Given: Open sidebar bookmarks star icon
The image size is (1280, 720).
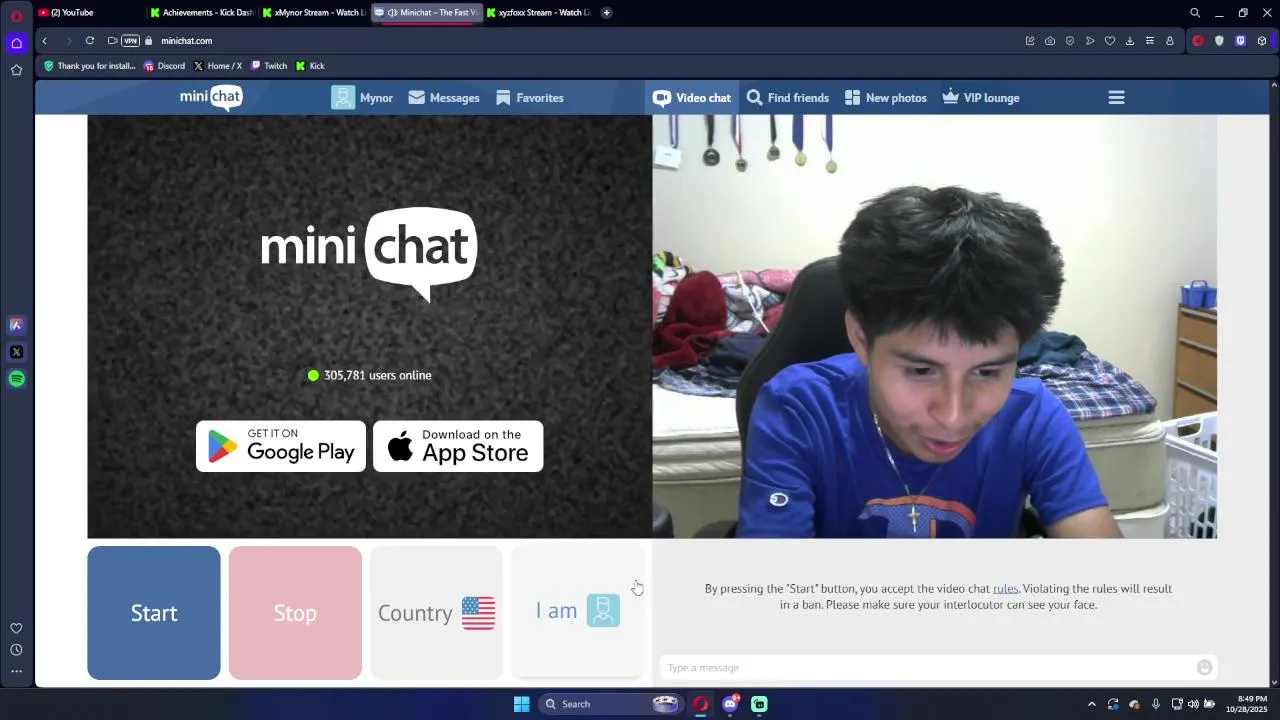Looking at the screenshot, I should click(16, 70).
